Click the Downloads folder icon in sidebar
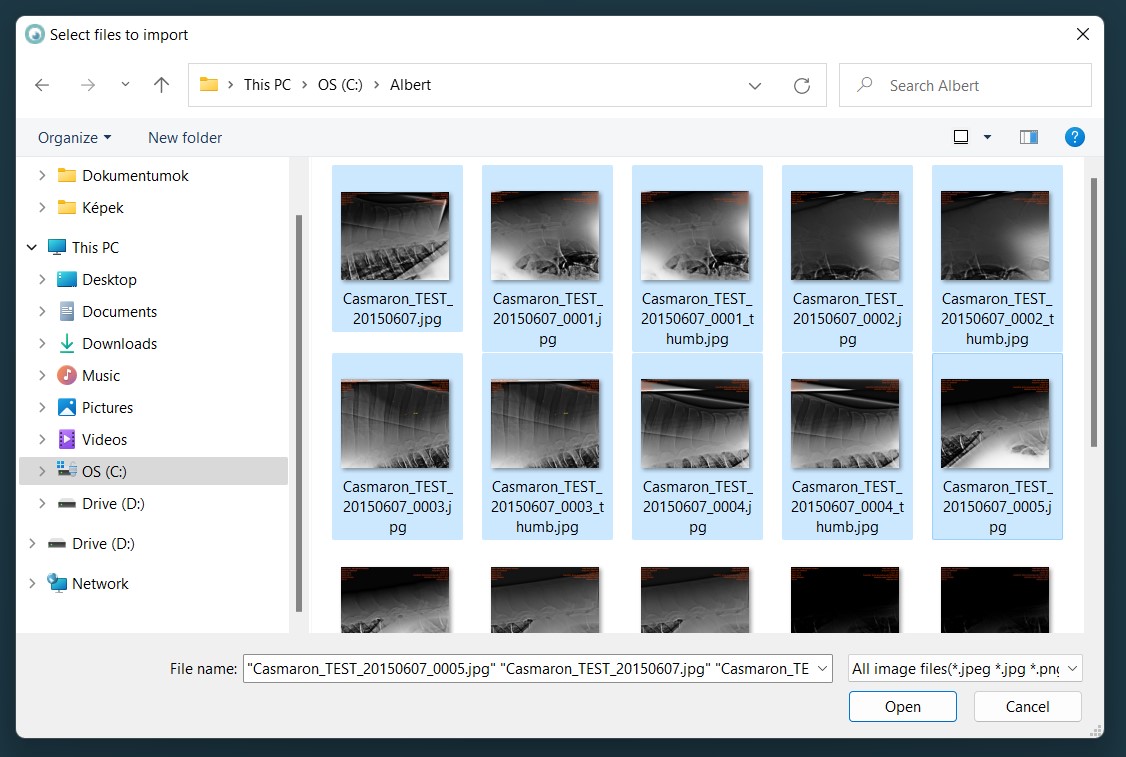Image resolution: width=1126 pixels, height=757 pixels. 67,344
